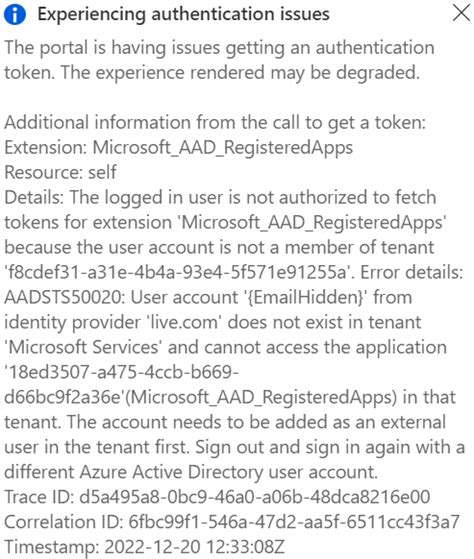The width and height of the screenshot is (474, 559).
Task: Click the 'Details:' label
Action: (x=34, y=197)
